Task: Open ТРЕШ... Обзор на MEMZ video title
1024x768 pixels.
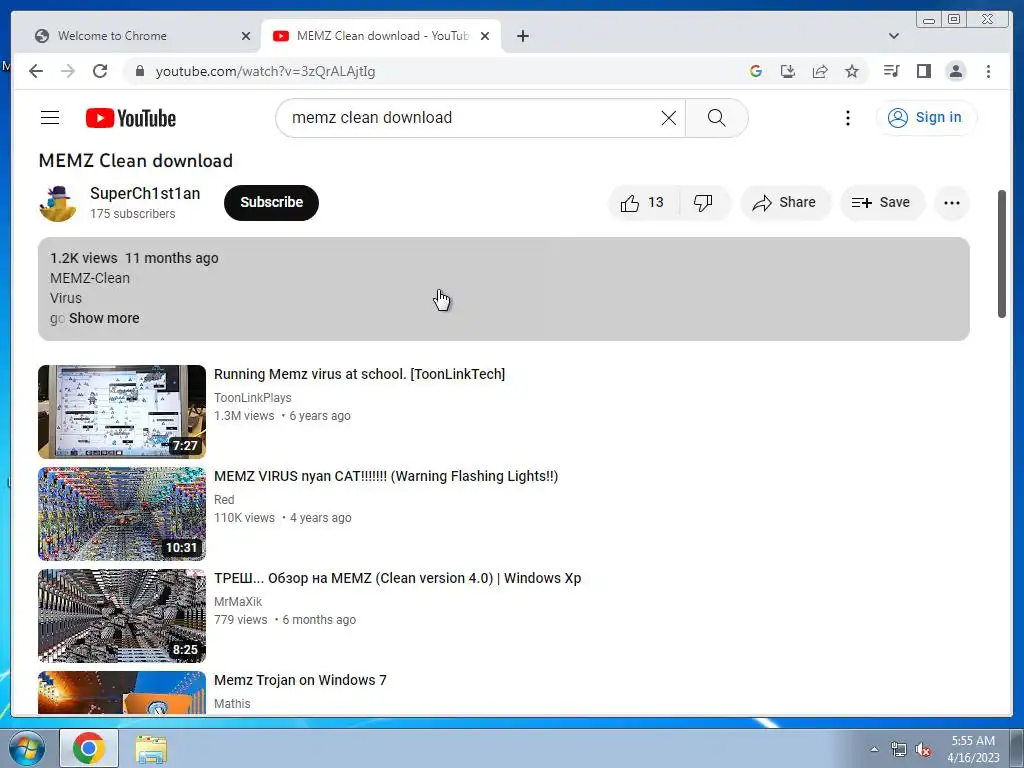Action: [x=398, y=578]
